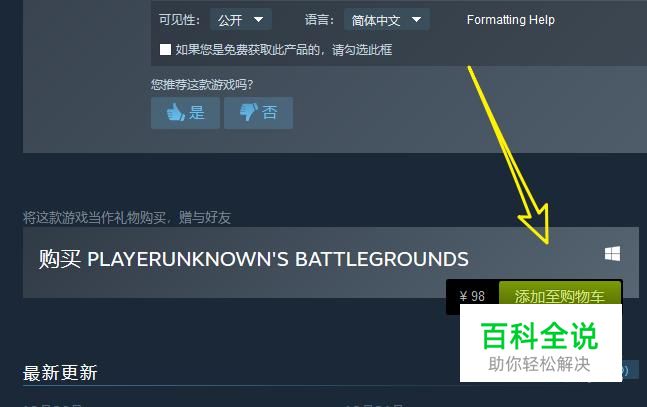Click the Windows platform logo icon
The width and height of the screenshot is (647, 407).
coord(612,254)
